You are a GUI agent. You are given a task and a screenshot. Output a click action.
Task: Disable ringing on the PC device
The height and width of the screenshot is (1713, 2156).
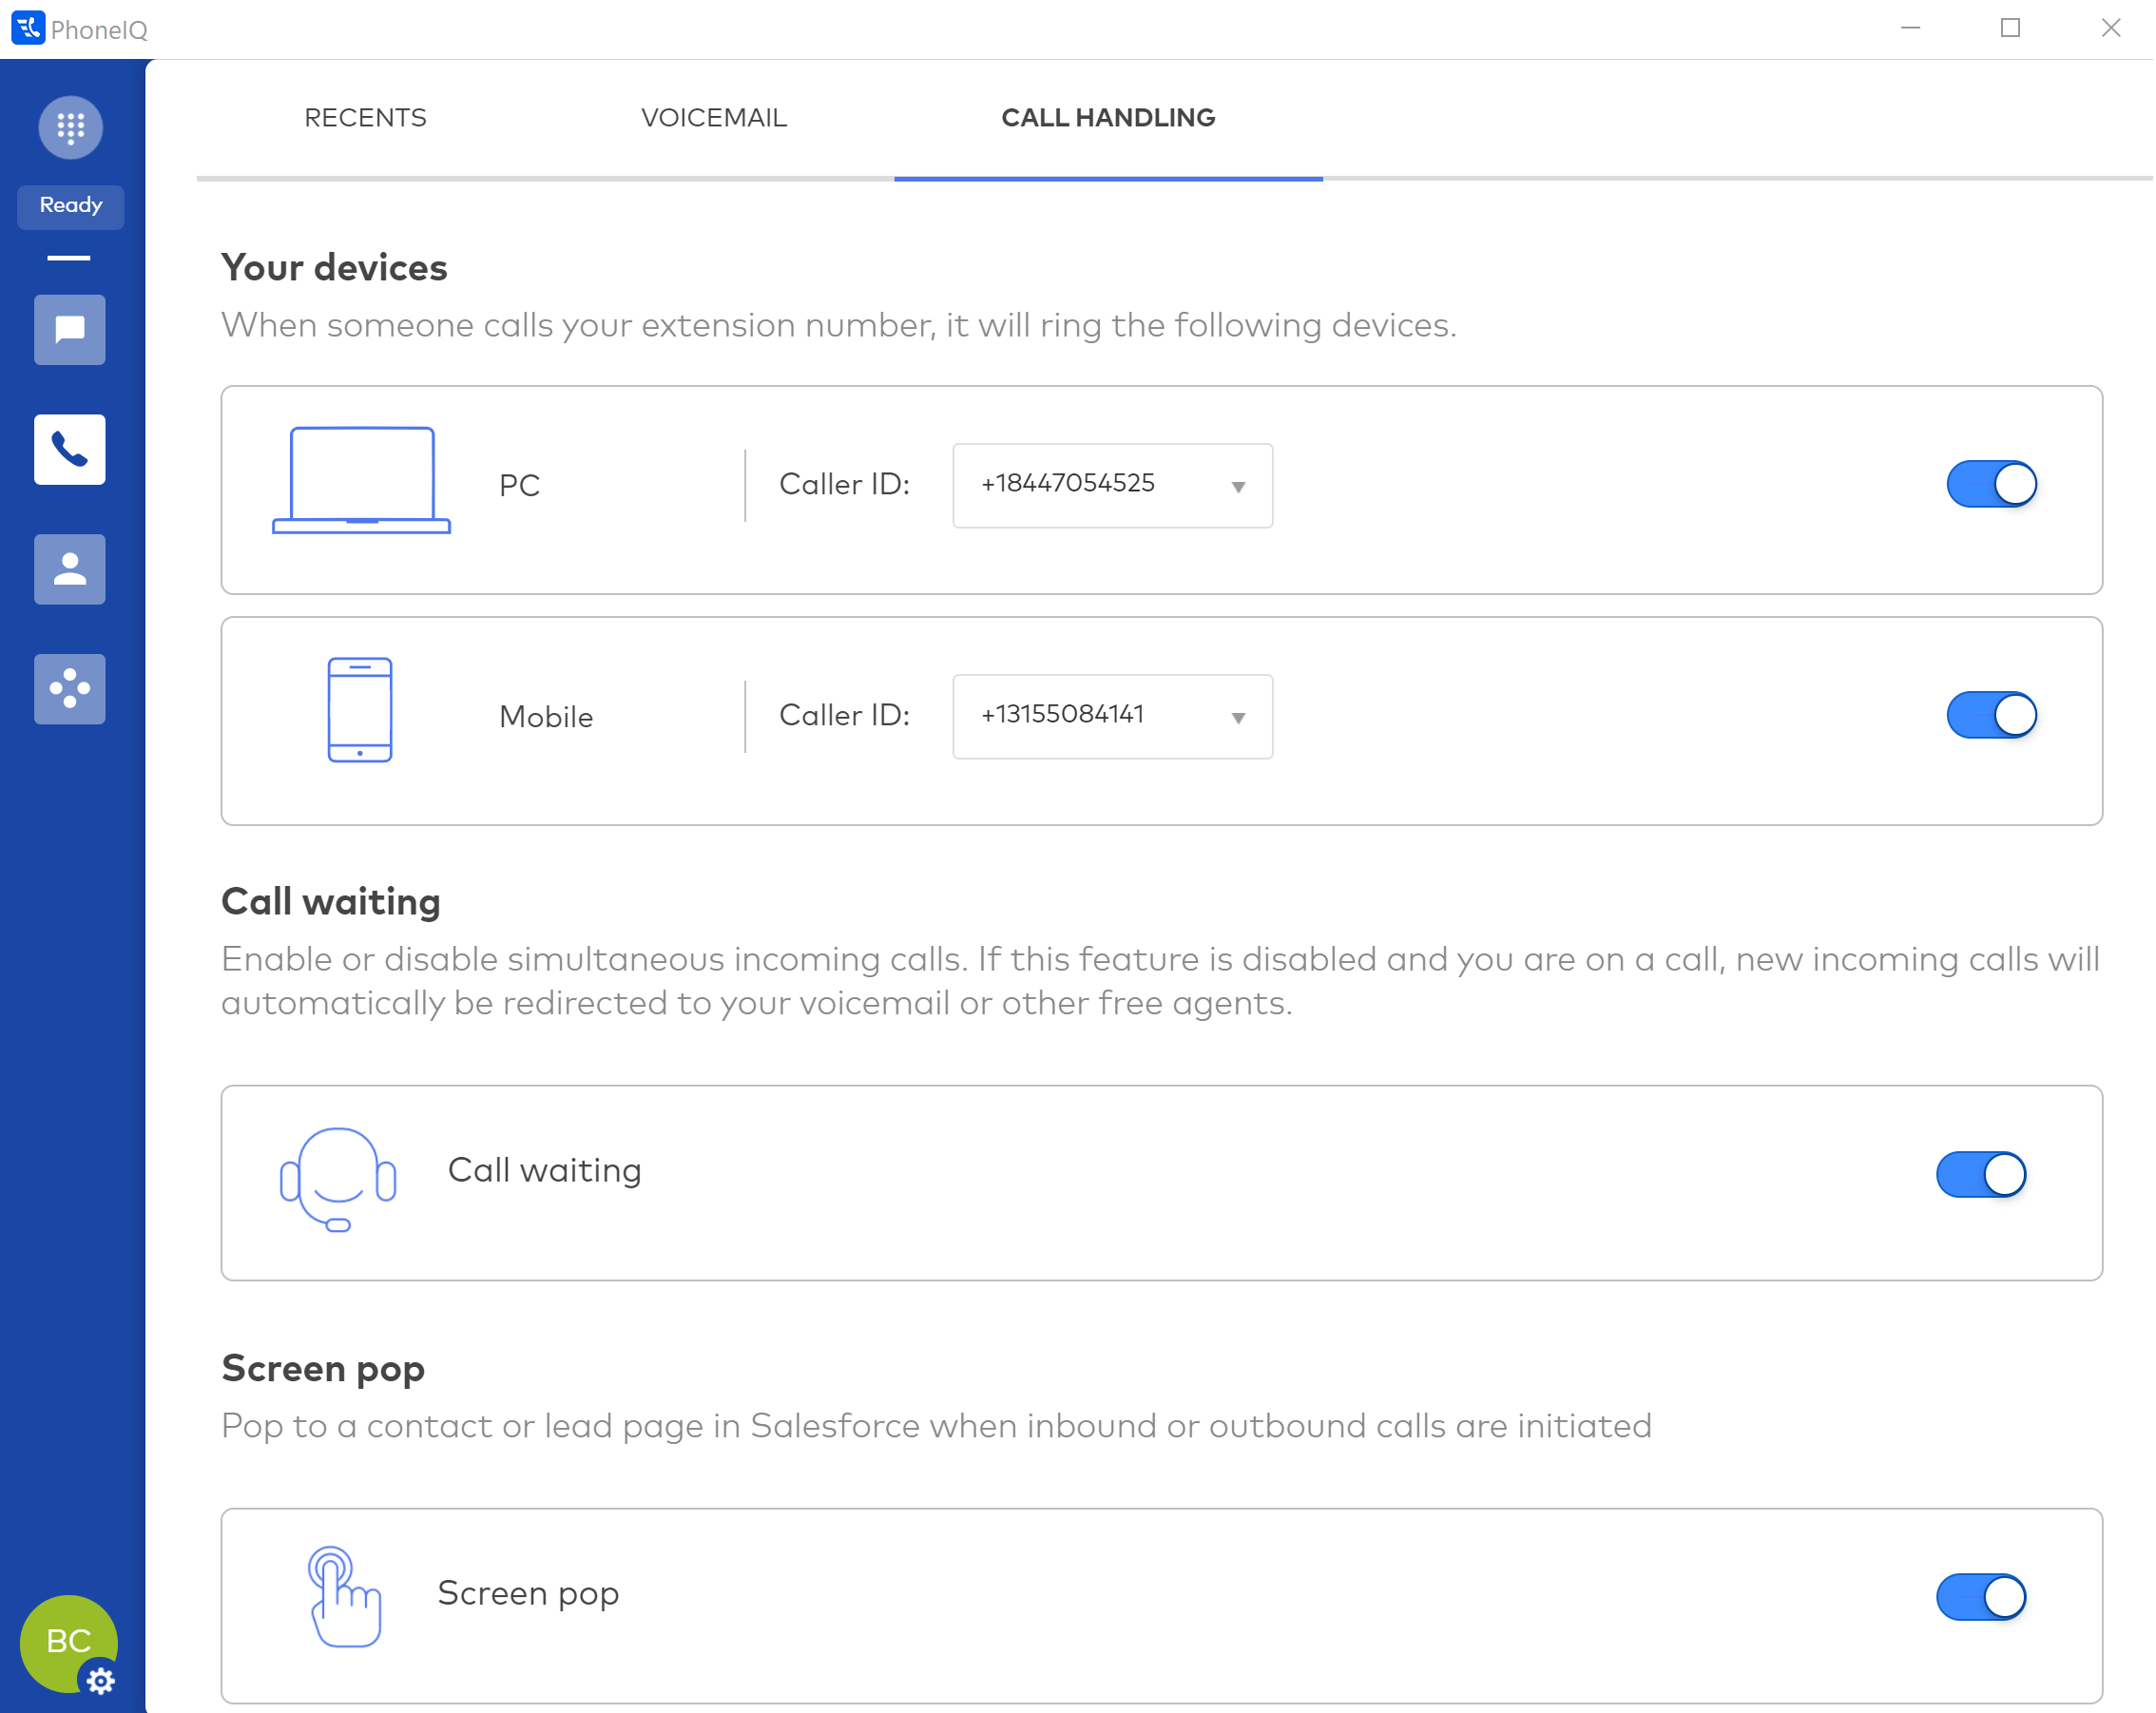[x=1991, y=485]
